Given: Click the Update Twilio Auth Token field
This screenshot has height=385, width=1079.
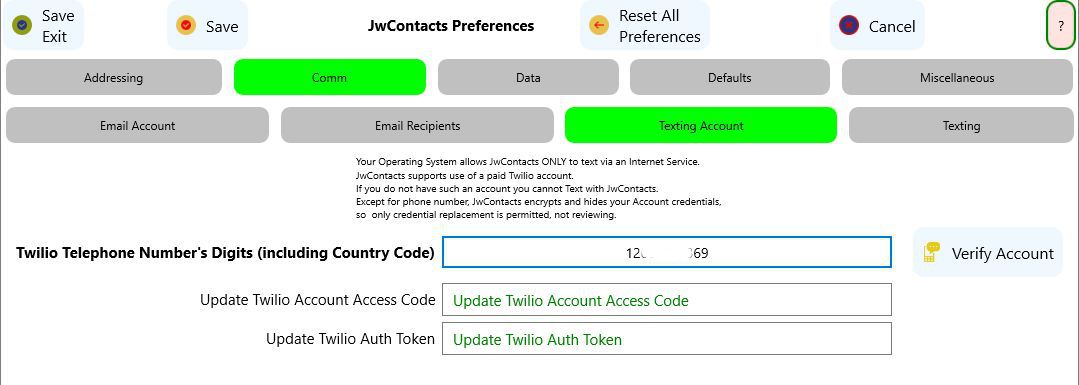Looking at the screenshot, I should pos(667,339).
